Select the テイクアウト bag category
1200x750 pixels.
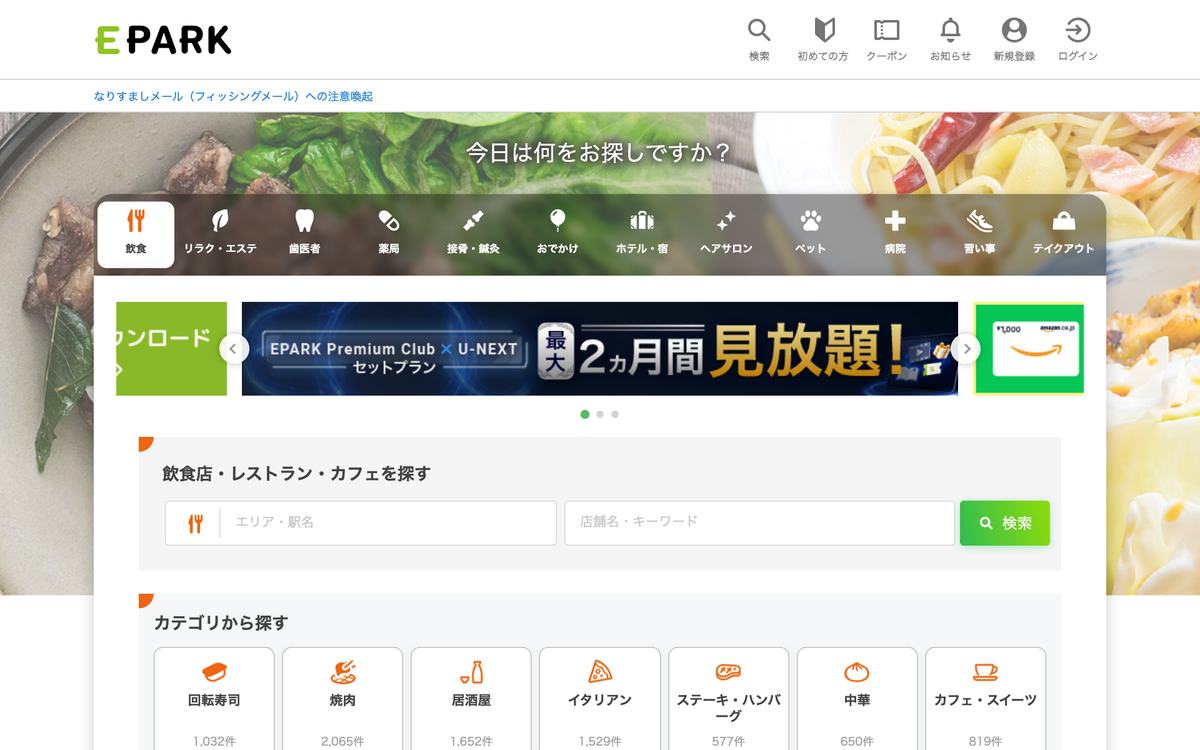(x=1063, y=234)
